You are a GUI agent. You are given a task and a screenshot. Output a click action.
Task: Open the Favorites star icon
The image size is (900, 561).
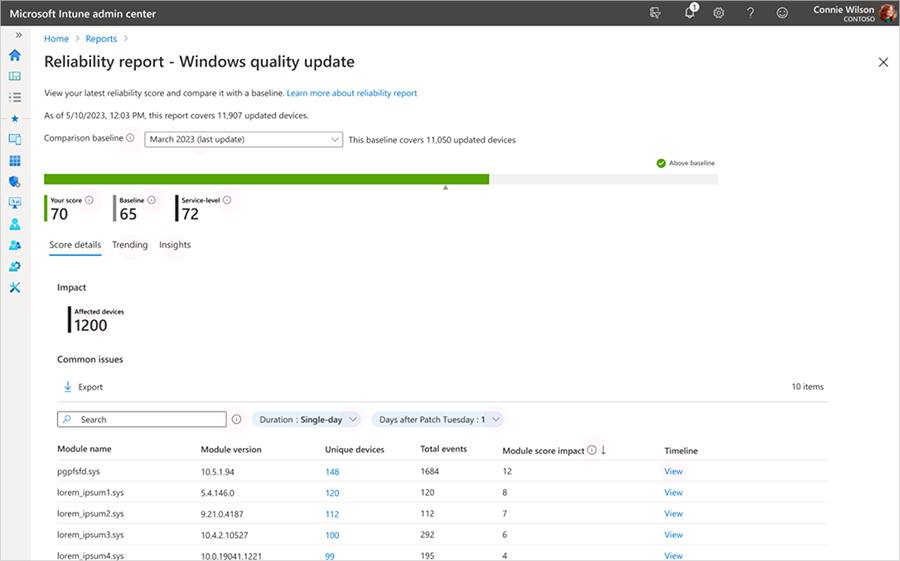click(15, 119)
